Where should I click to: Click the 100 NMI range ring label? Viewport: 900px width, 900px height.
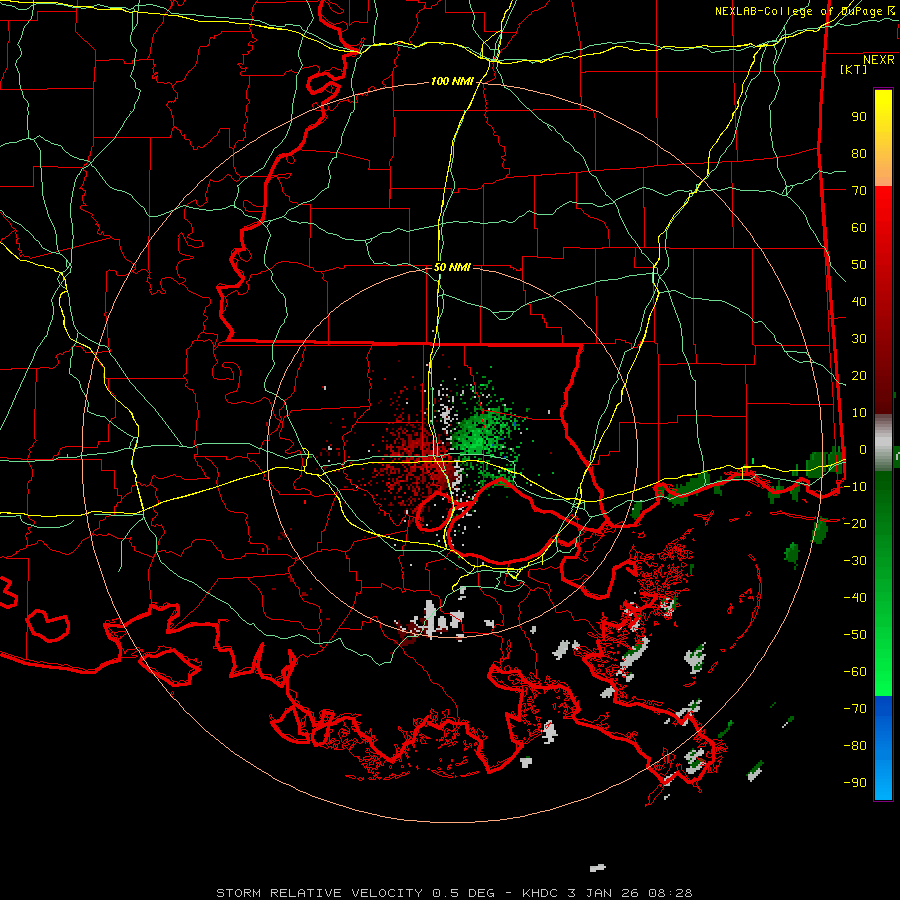(452, 82)
